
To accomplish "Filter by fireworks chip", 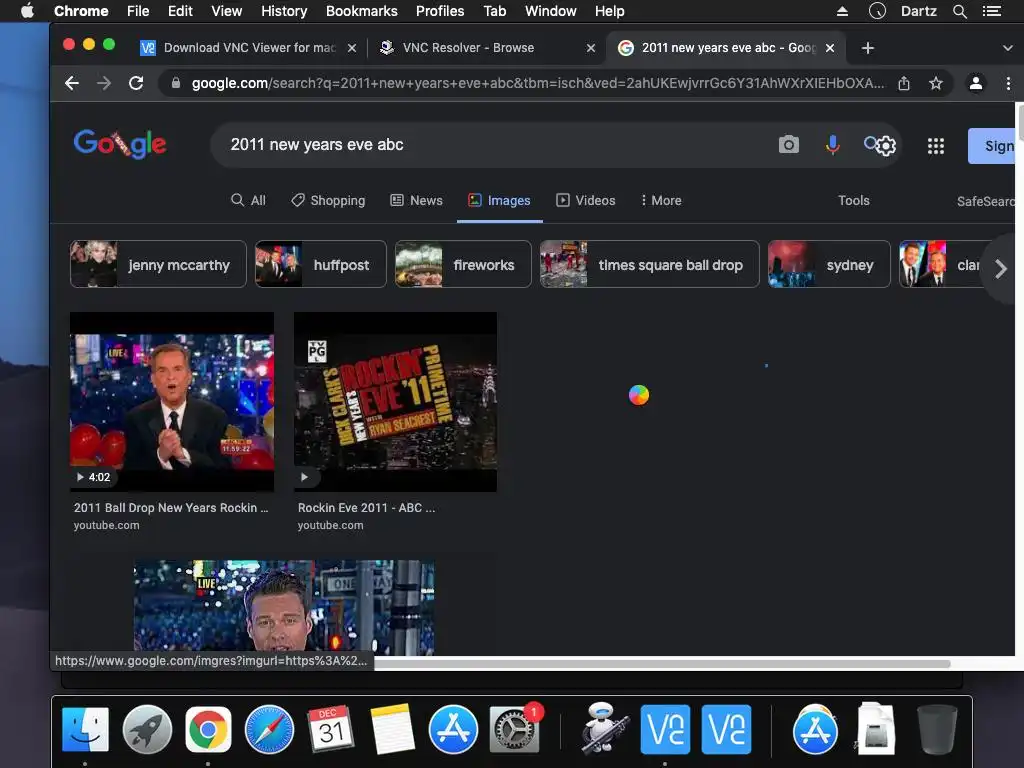I will 463,264.
